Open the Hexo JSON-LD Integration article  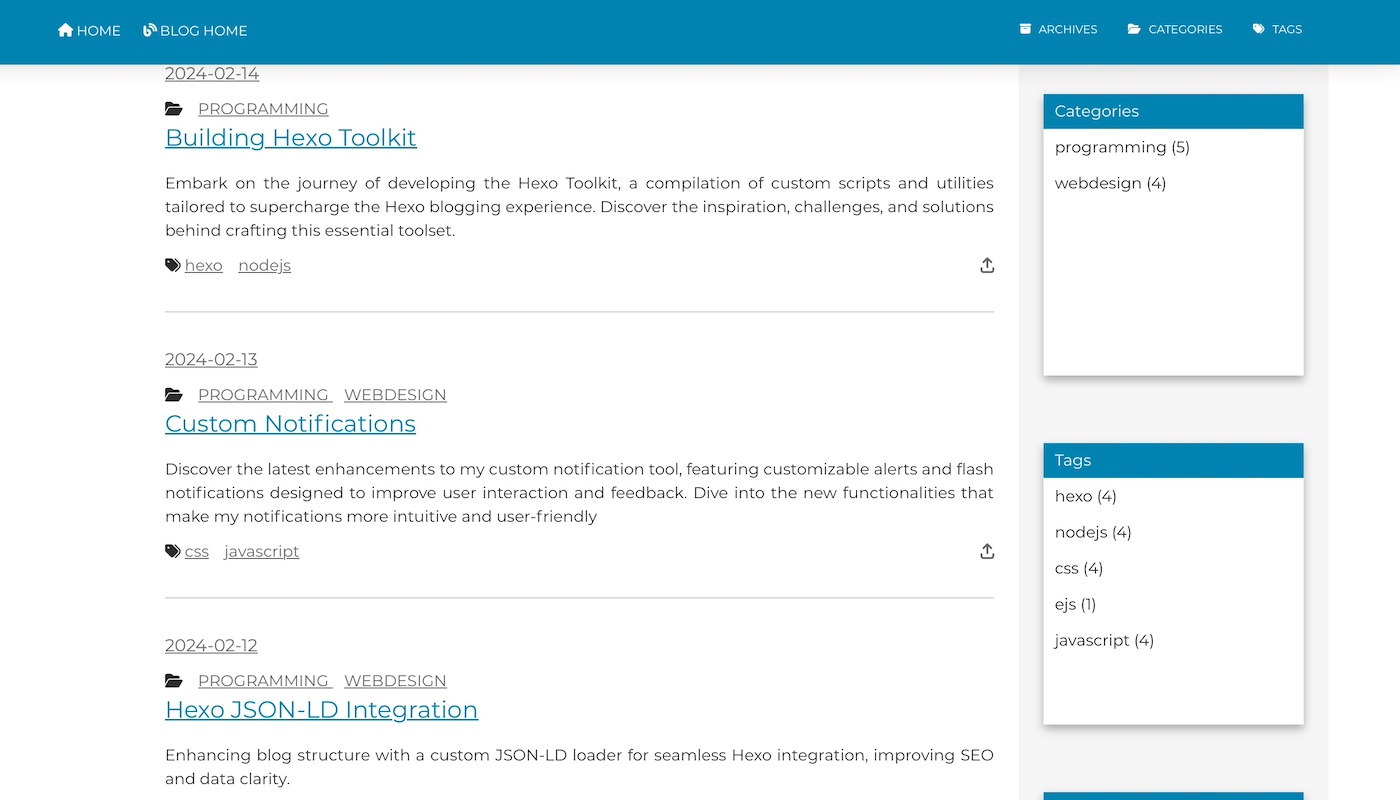point(321,710)
